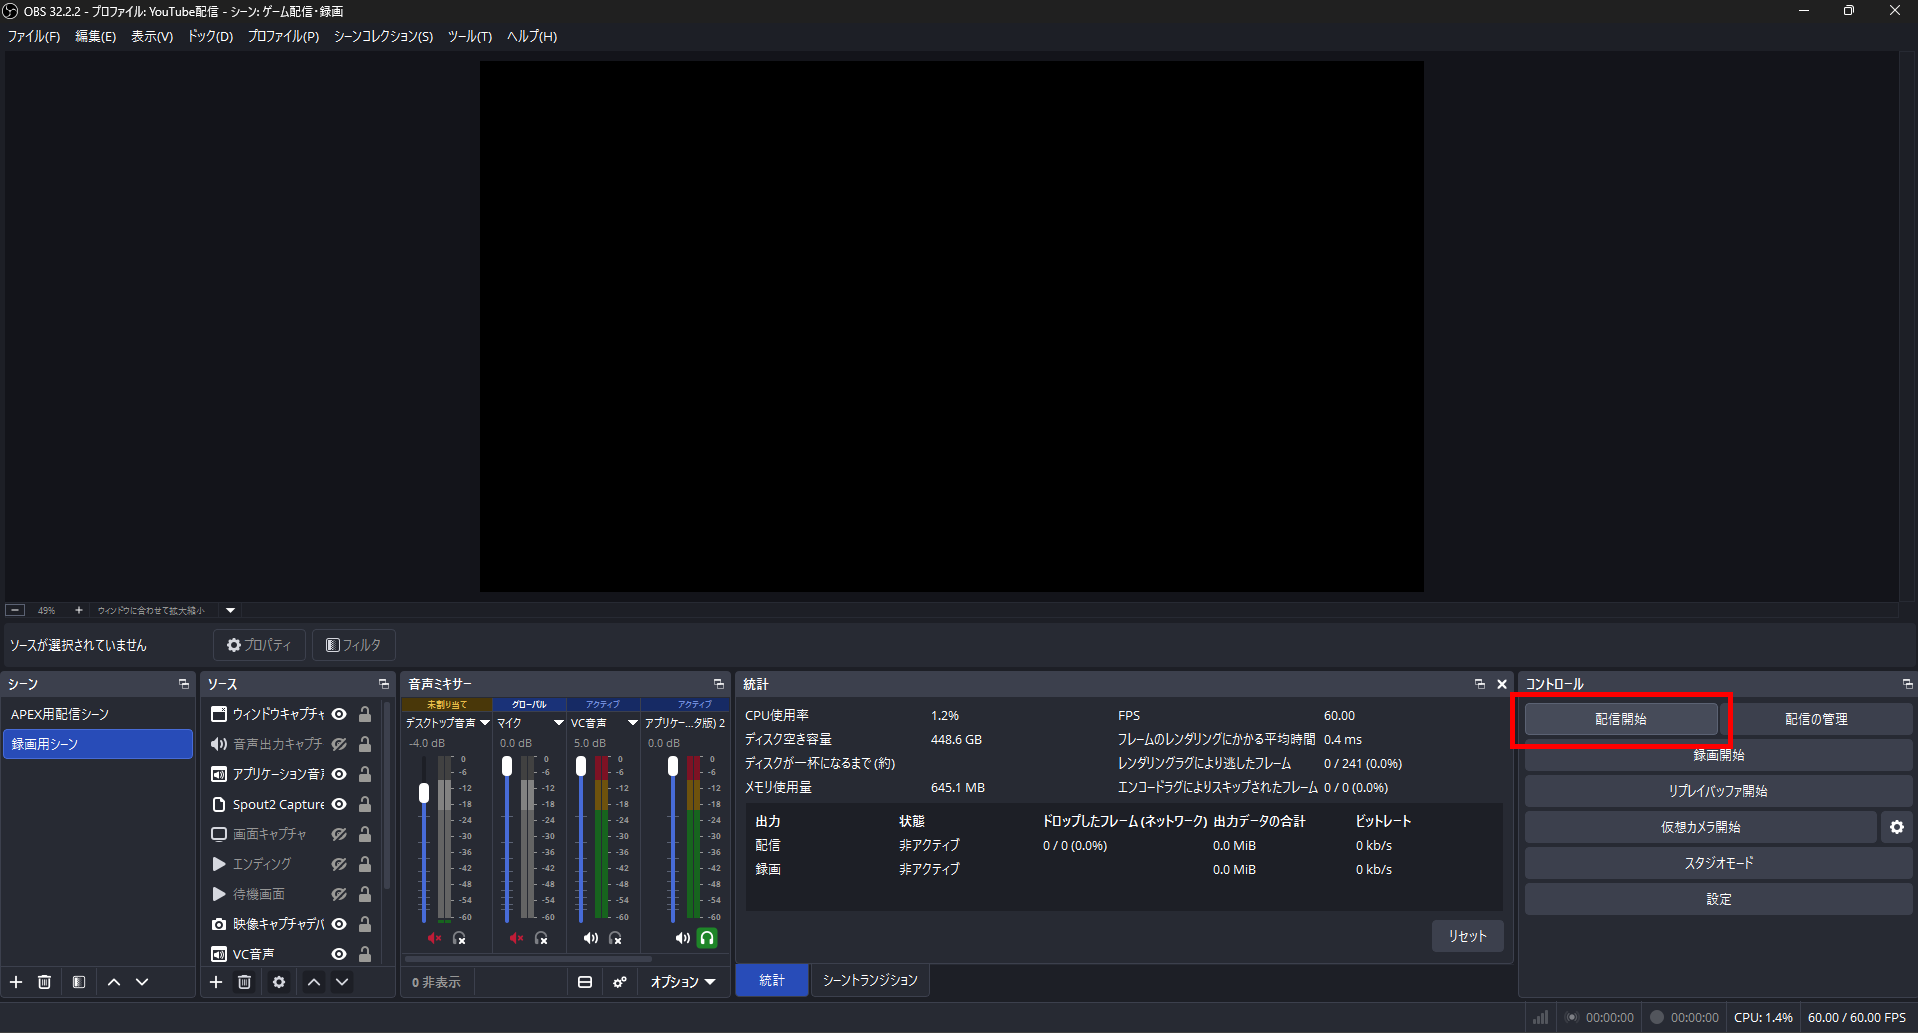
Task: Expand デスクトップ音声 channel options arrow
Action: [485, 722]
